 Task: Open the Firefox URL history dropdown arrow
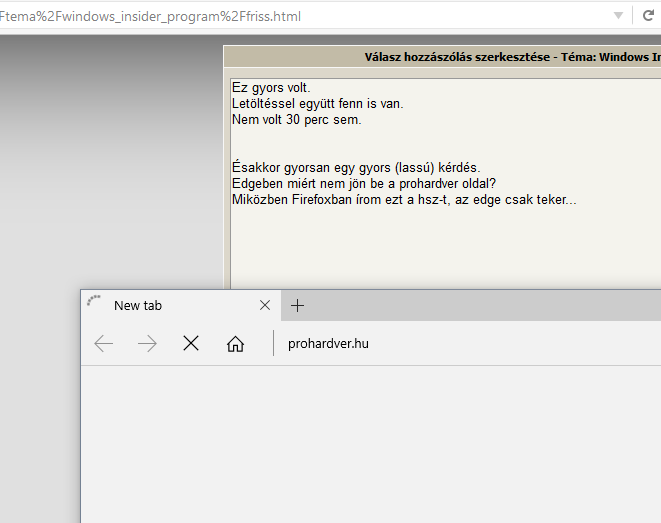tap(618, 16)
